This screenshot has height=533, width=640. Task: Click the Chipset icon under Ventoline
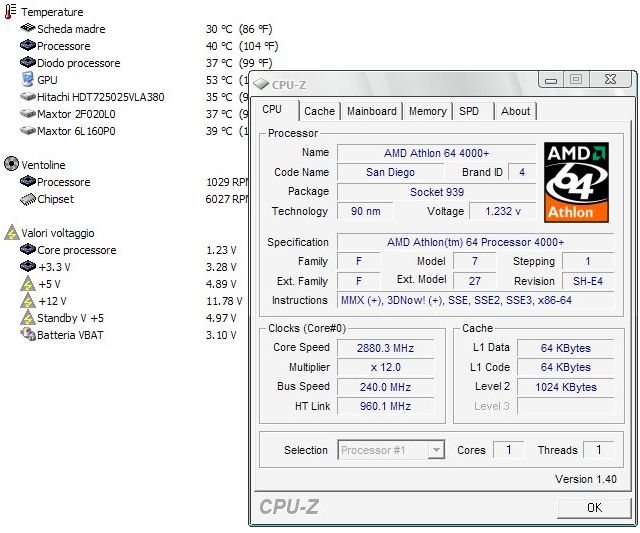(x=28, y=199)
